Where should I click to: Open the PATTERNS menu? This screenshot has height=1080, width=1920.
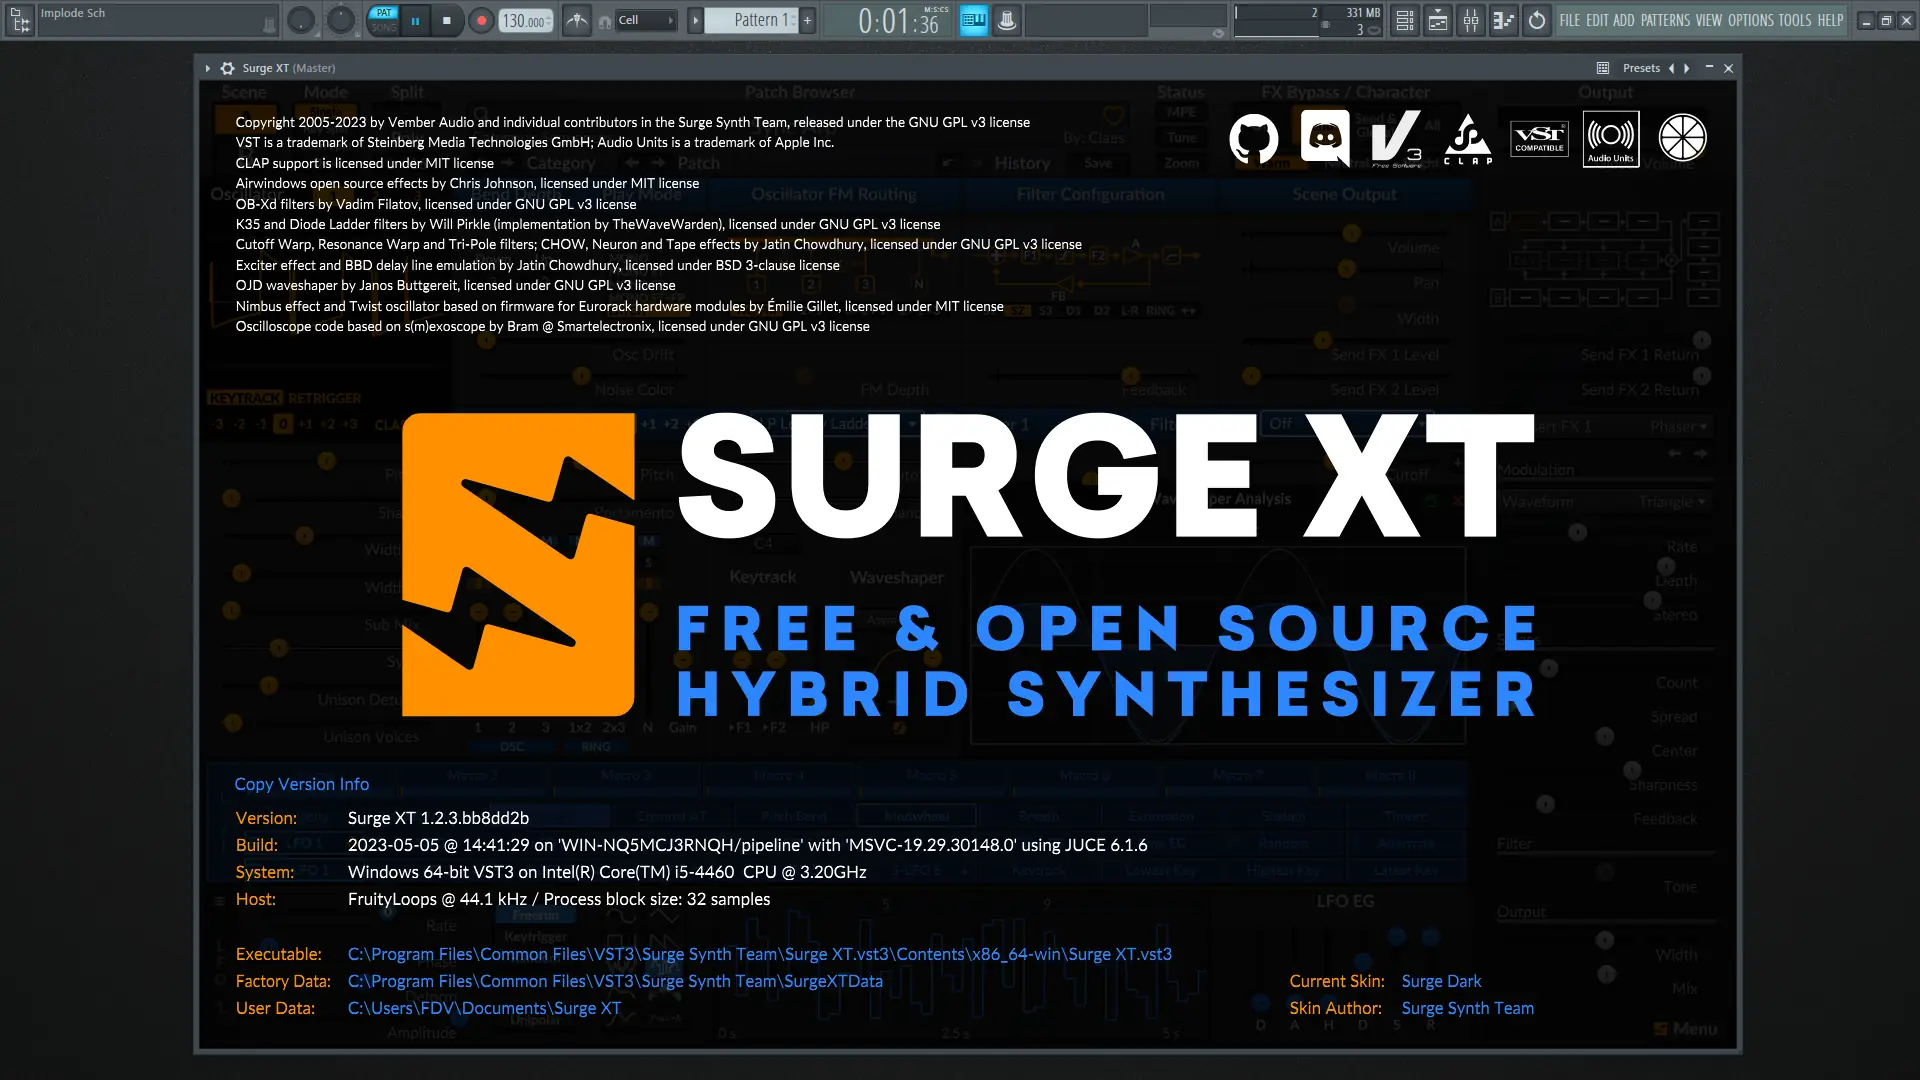(1664, 20)
